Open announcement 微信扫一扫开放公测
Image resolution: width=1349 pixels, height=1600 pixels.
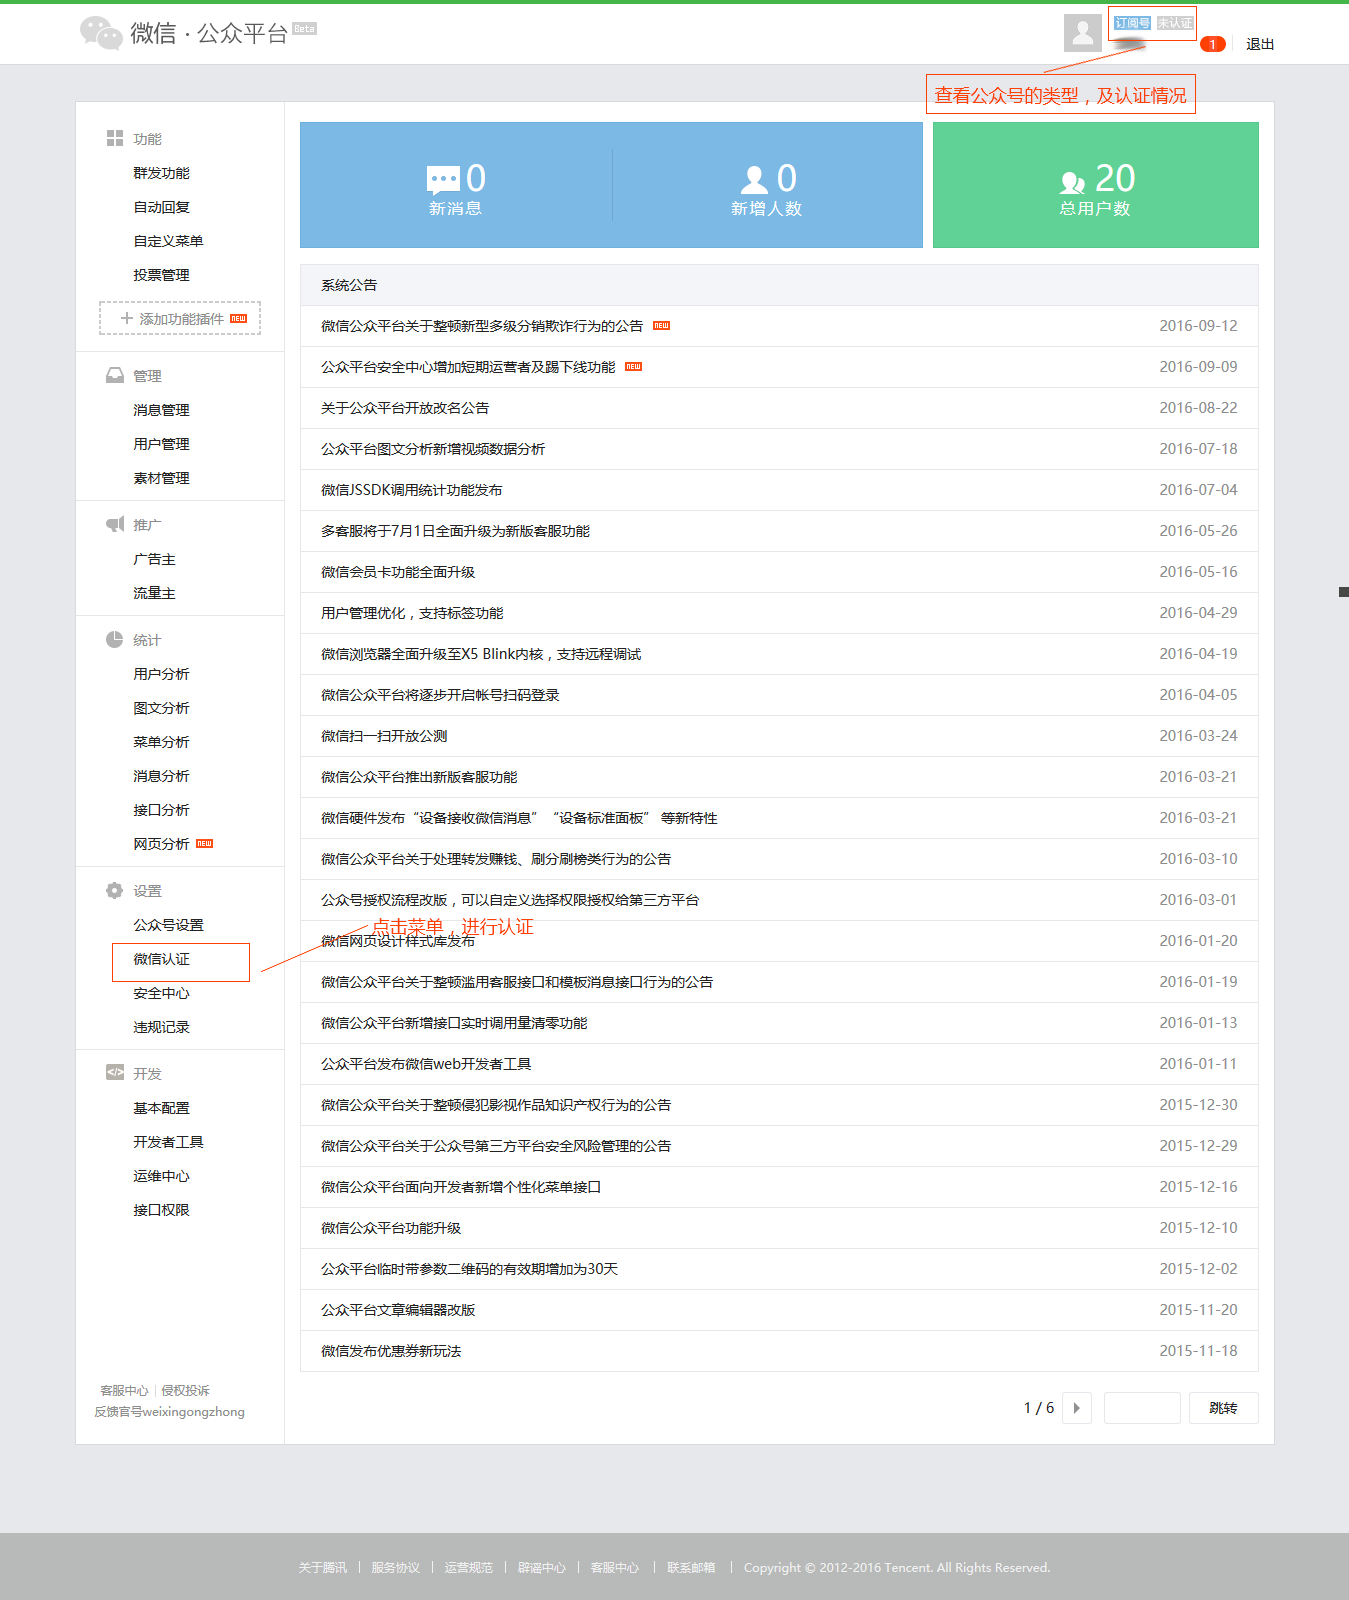(384, 736)
